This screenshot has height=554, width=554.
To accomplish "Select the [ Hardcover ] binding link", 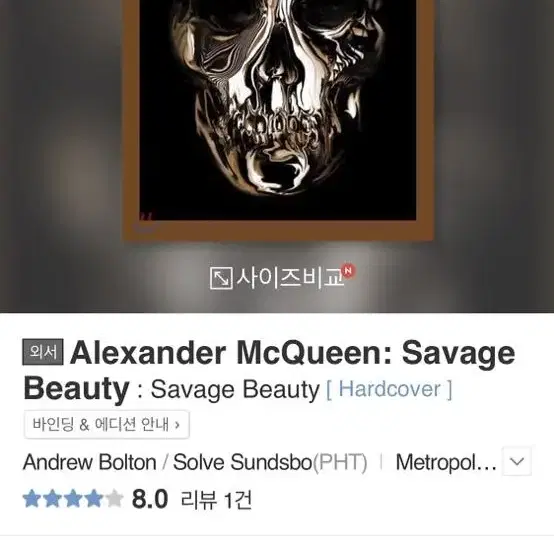I will tap(389, 389).
